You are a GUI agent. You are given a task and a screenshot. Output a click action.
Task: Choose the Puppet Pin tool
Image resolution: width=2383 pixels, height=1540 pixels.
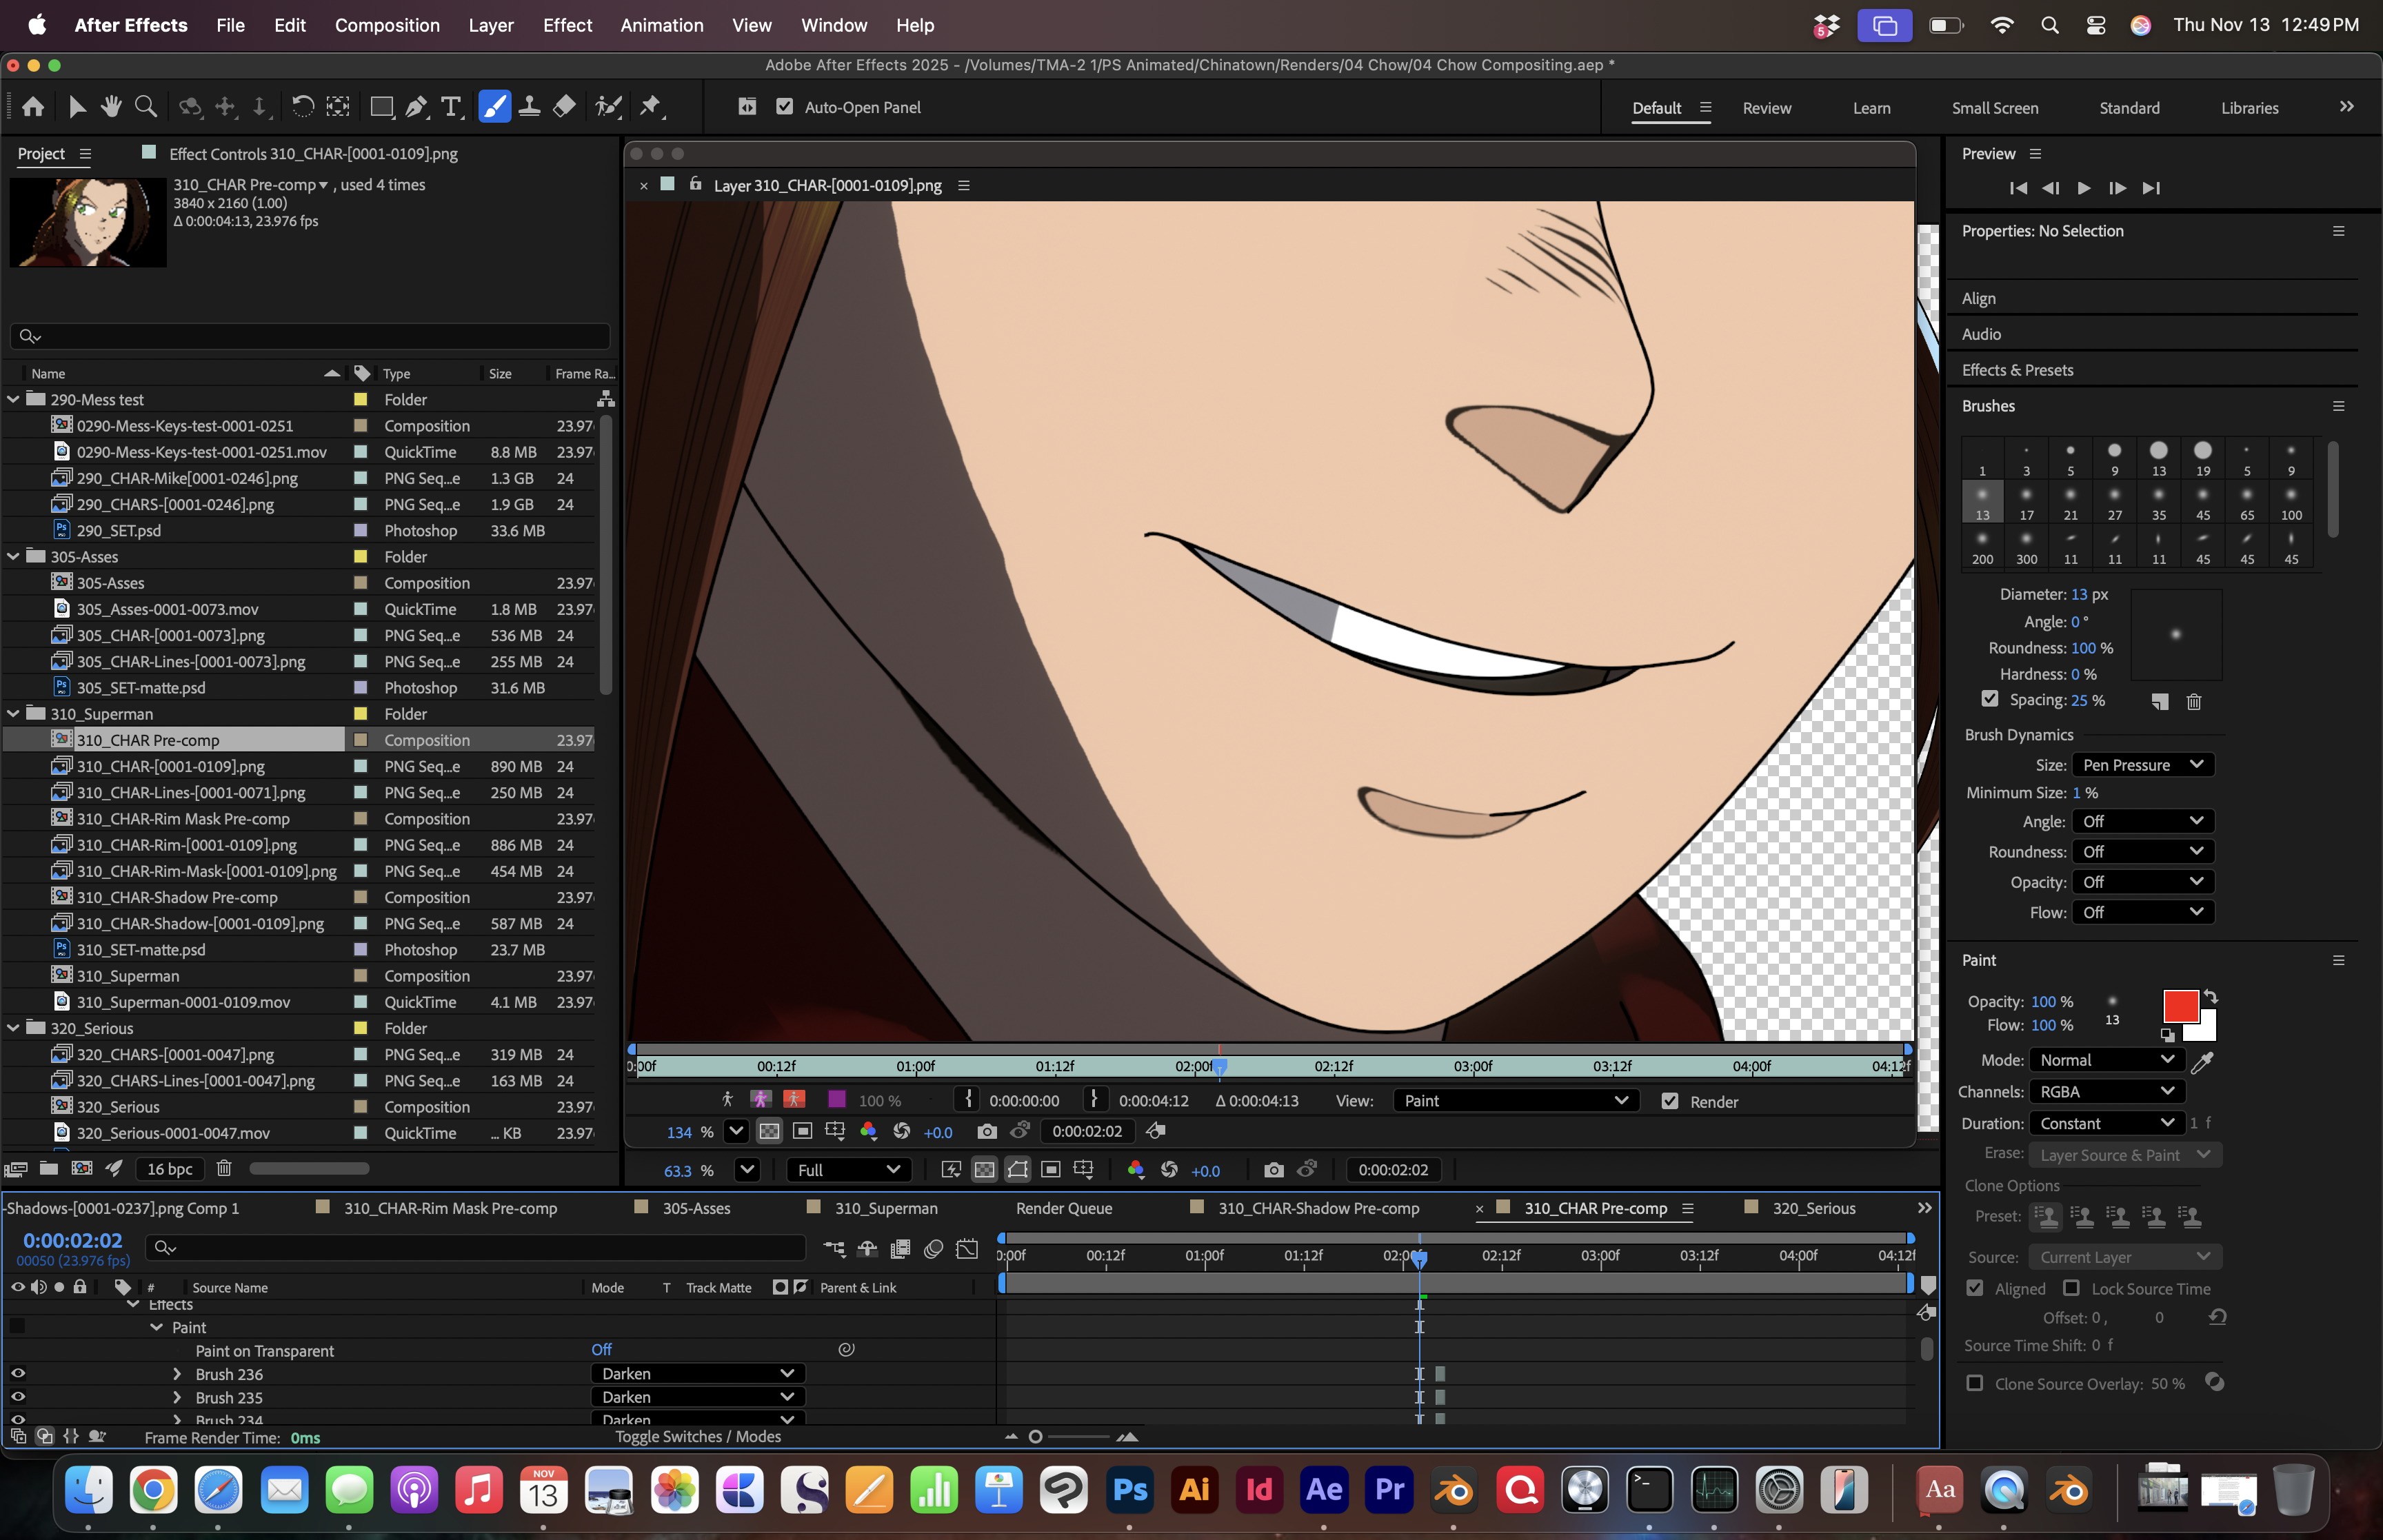click(x=651, y=106)
